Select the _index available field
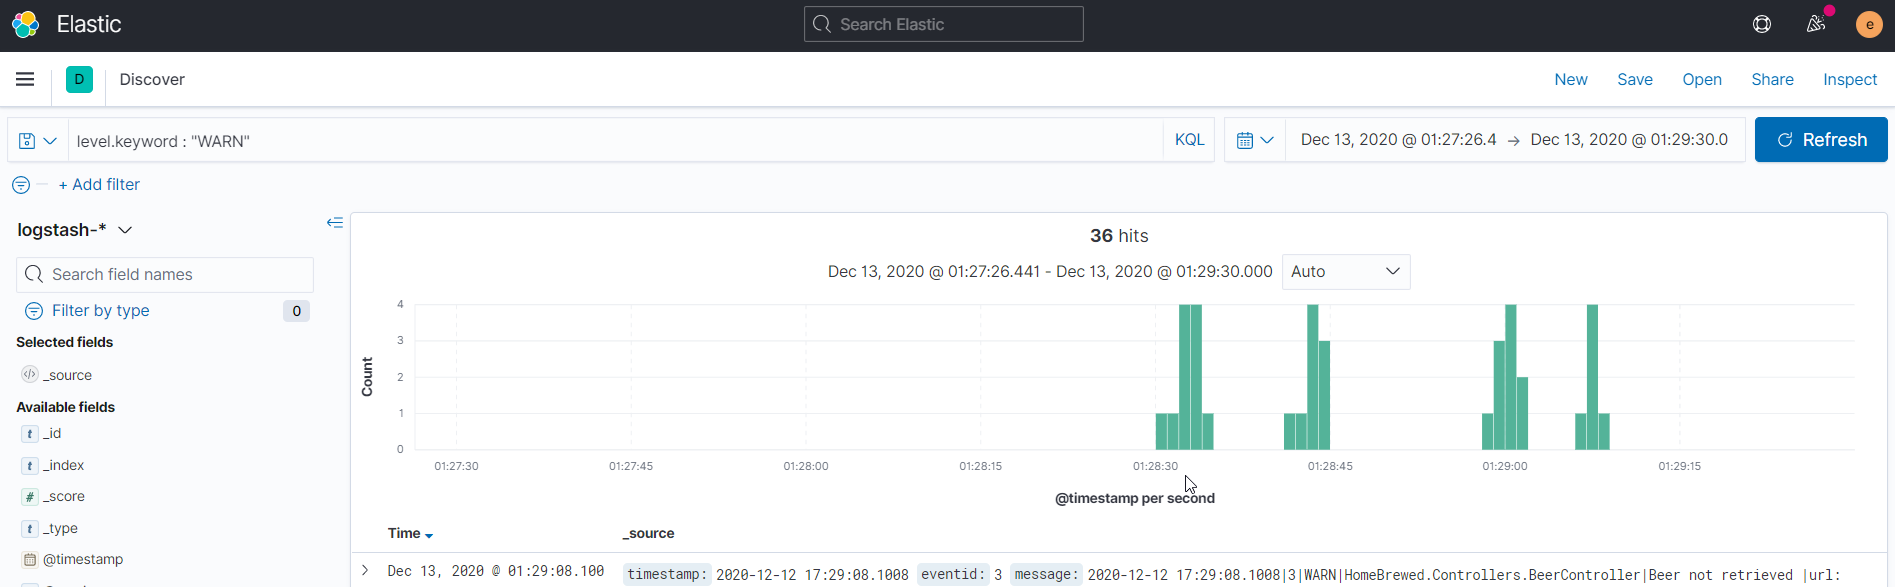The height and width of the screenshot is (587, 1895). [x=63, y=466]
